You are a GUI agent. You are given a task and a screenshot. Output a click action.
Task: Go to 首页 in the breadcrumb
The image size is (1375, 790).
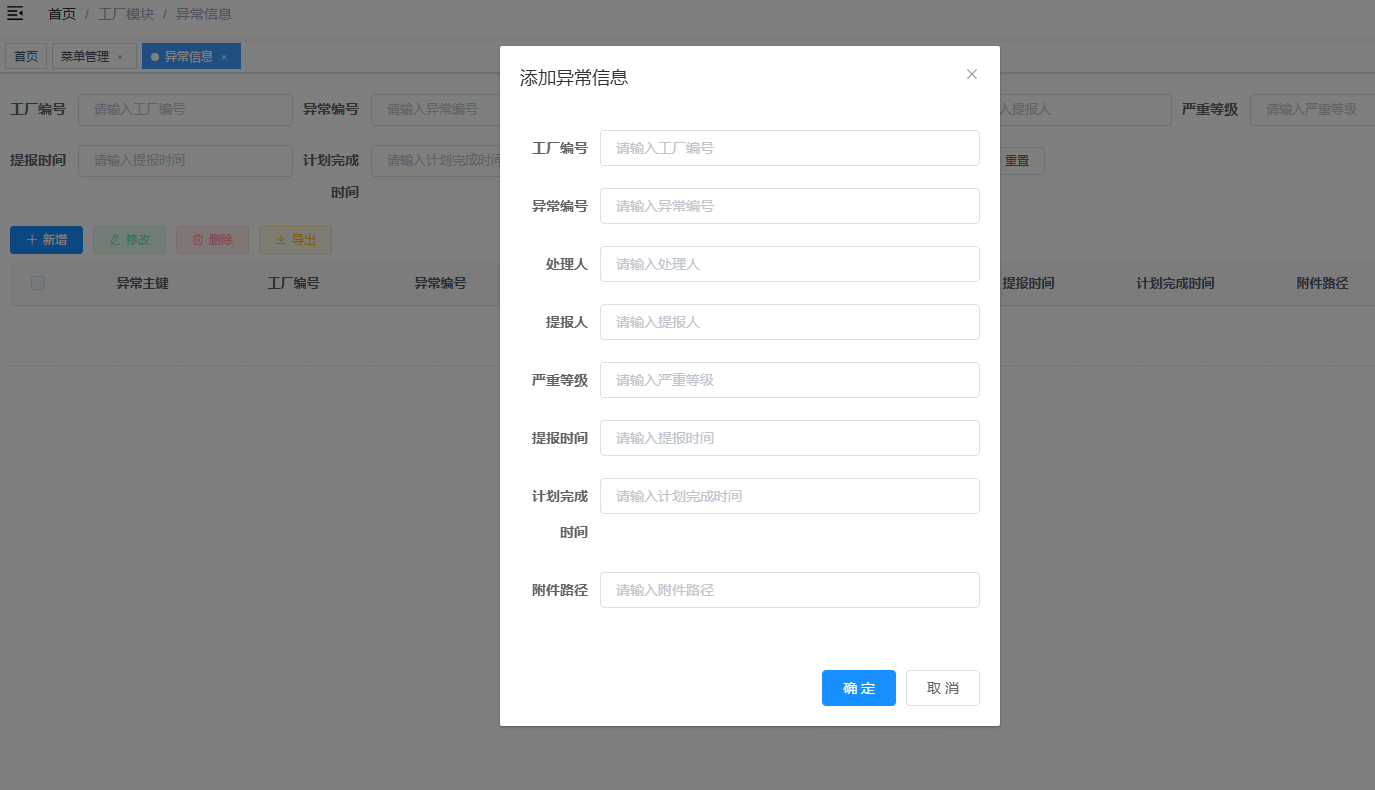pos(62,14)
